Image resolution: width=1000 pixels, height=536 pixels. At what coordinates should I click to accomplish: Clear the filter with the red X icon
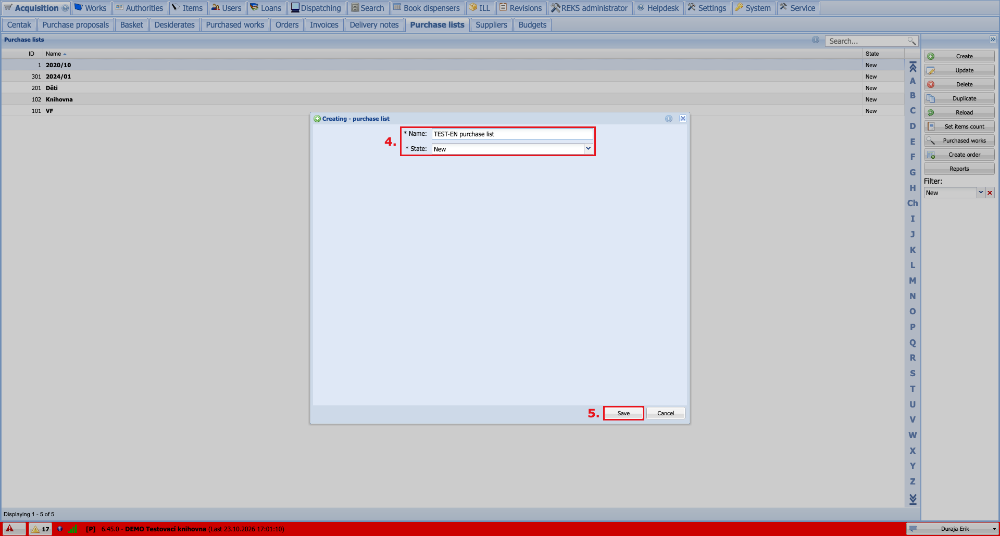tap(990, 193)
